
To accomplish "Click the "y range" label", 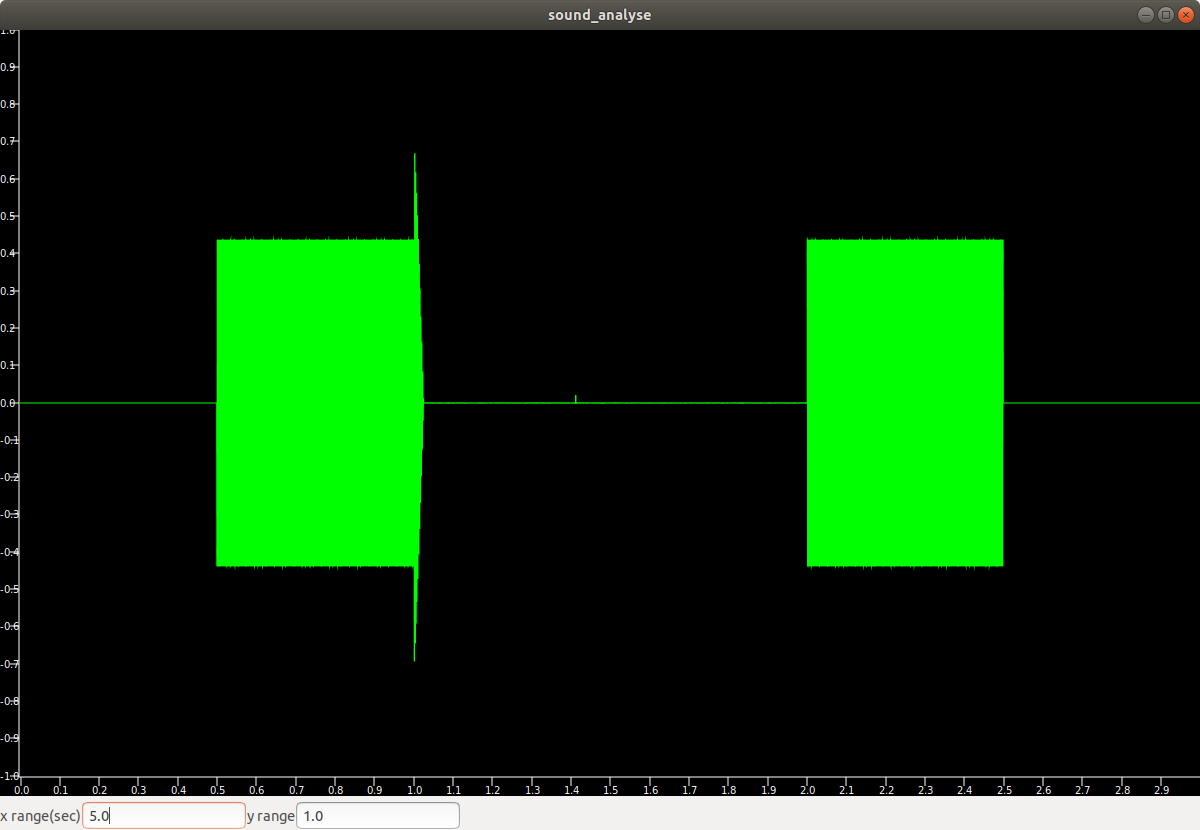I will pyautogui.click(x=270, y=816).
